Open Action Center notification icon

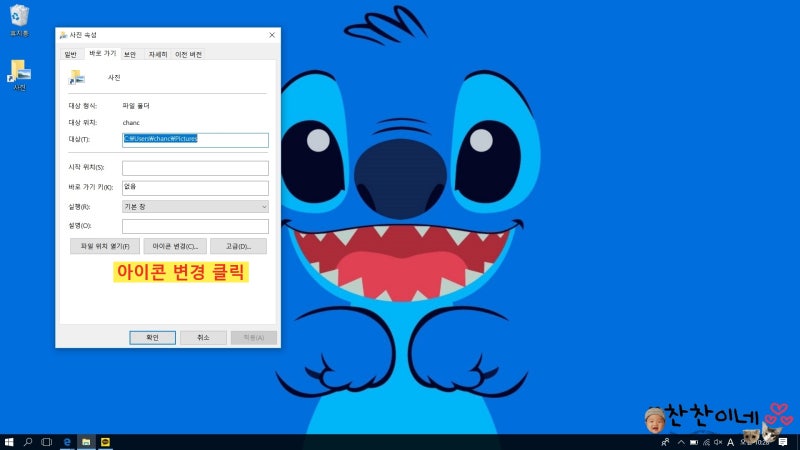tap(783, 442)
